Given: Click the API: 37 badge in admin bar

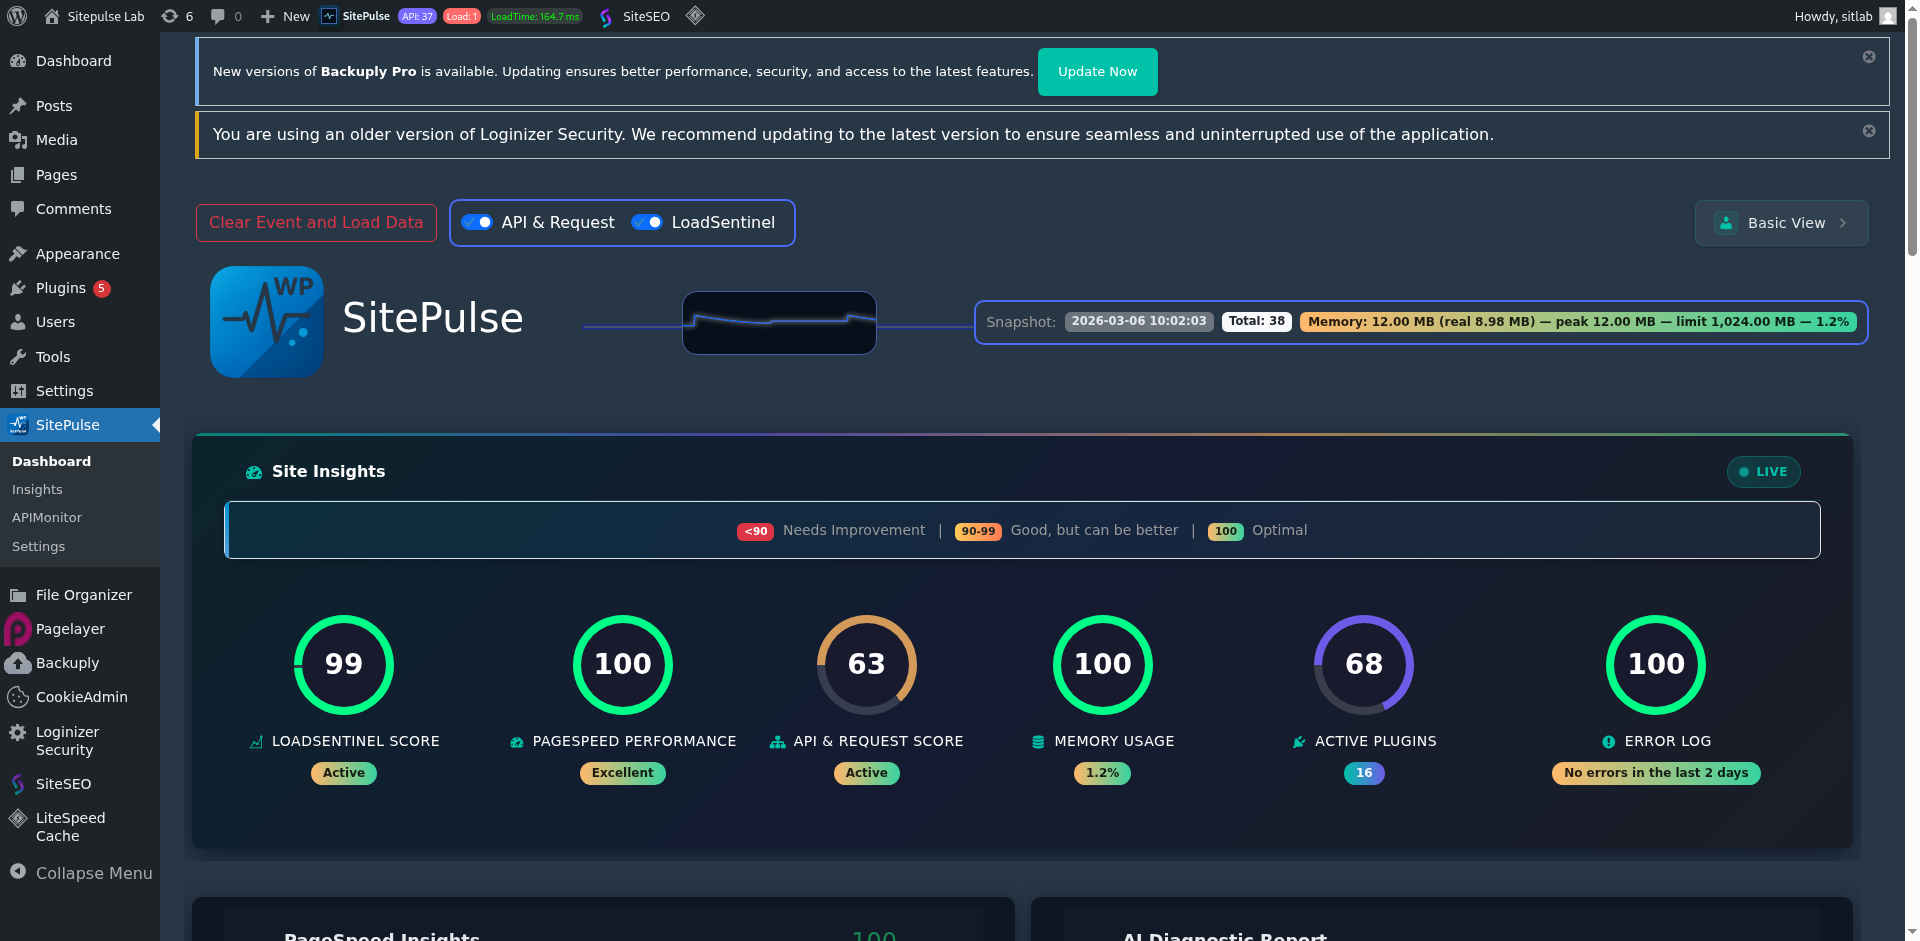Looking at the screenshot, I should click(417, 16).
